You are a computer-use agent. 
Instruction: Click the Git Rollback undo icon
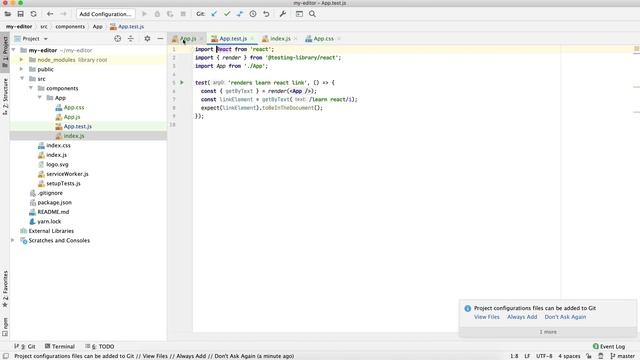coord(266,14)
